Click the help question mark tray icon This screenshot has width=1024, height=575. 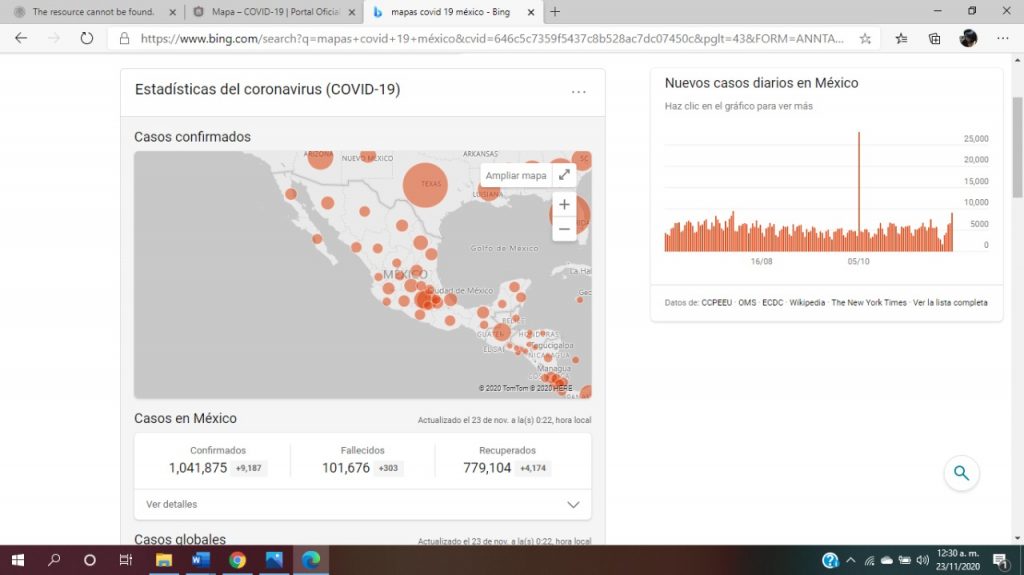point(830,561)
